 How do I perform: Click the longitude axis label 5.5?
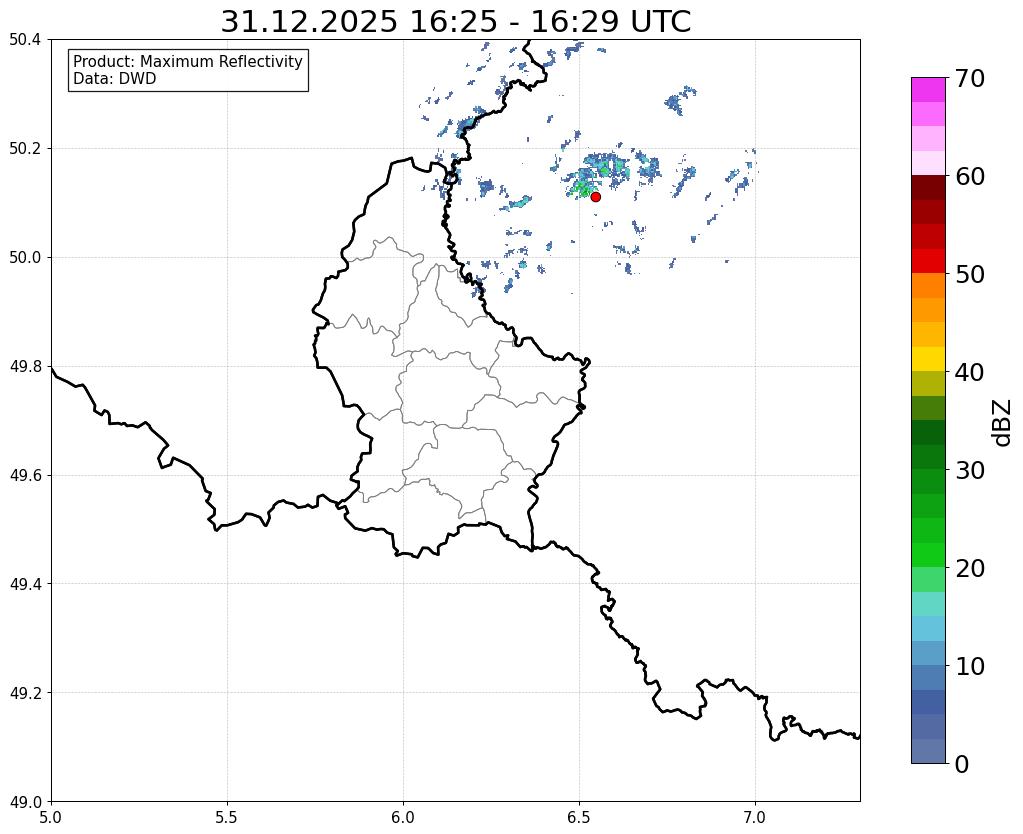click(227, 817)
